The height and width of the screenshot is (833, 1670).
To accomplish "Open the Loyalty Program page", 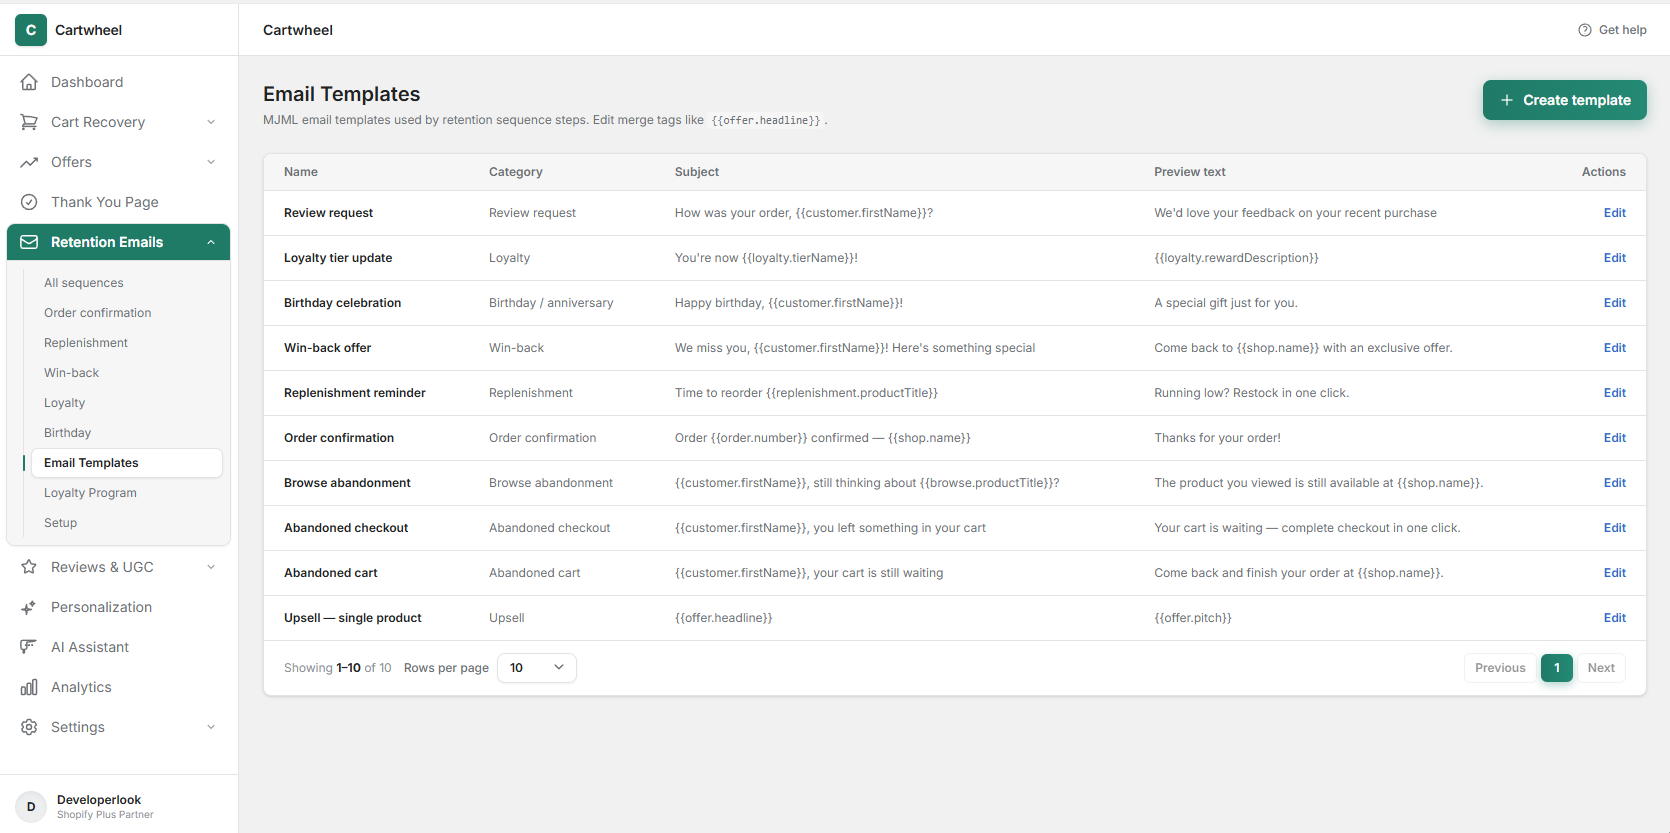I will click(127, 493).
